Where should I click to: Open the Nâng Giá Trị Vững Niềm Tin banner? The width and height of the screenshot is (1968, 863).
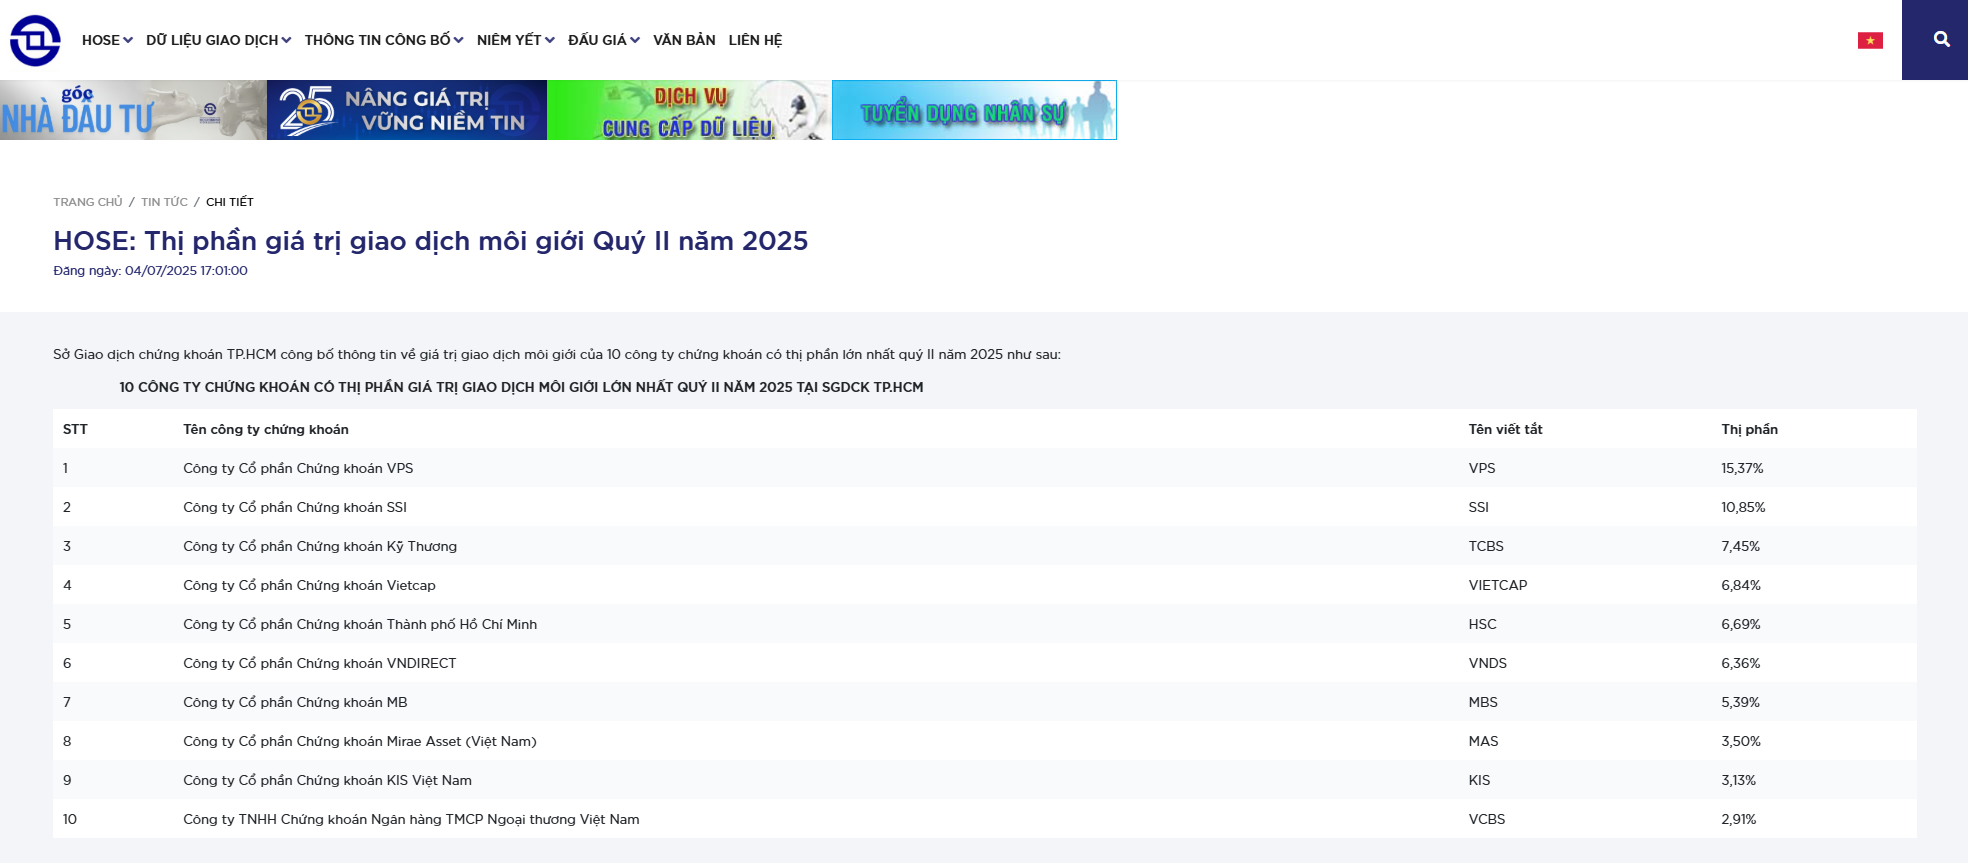point(407,110)
